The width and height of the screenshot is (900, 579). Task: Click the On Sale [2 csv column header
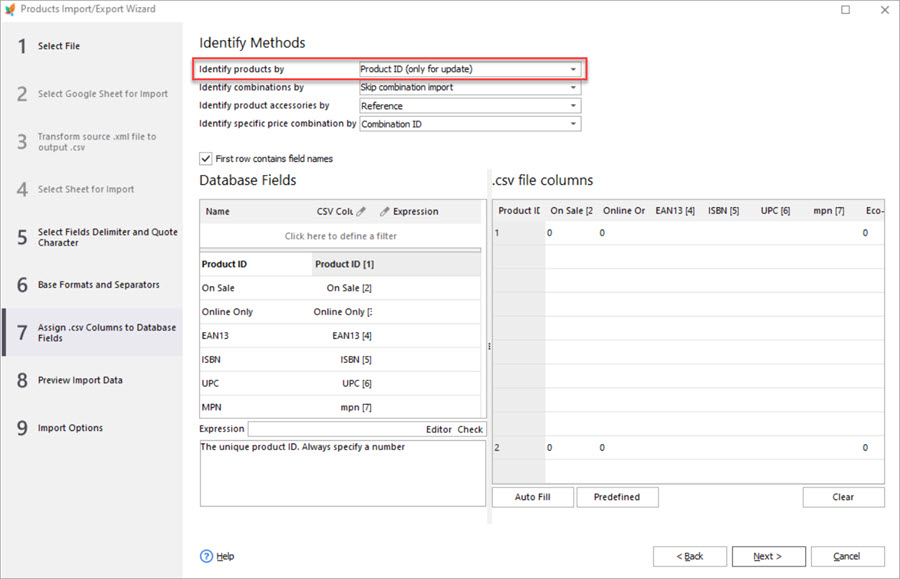(571, 211)
